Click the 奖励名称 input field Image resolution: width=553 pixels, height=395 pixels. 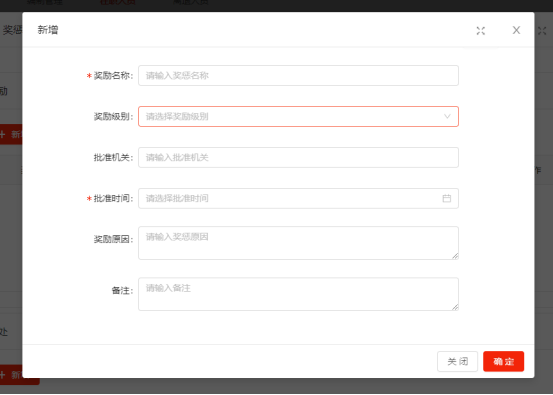pyautogui.click(x=298, y=75)
